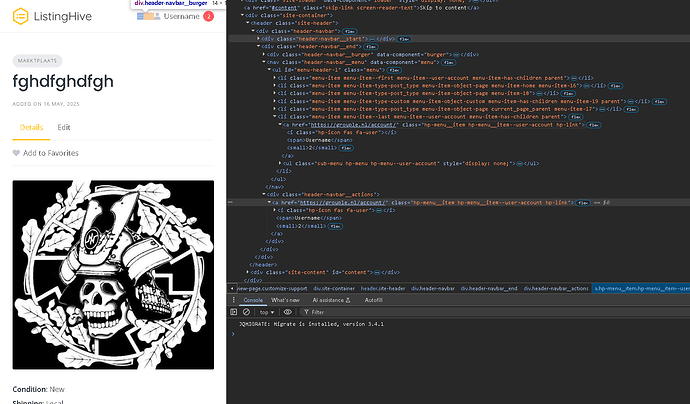The image size is (690, 404).
Task: Toggle the console sidebar icon
Action: point(234,312)
